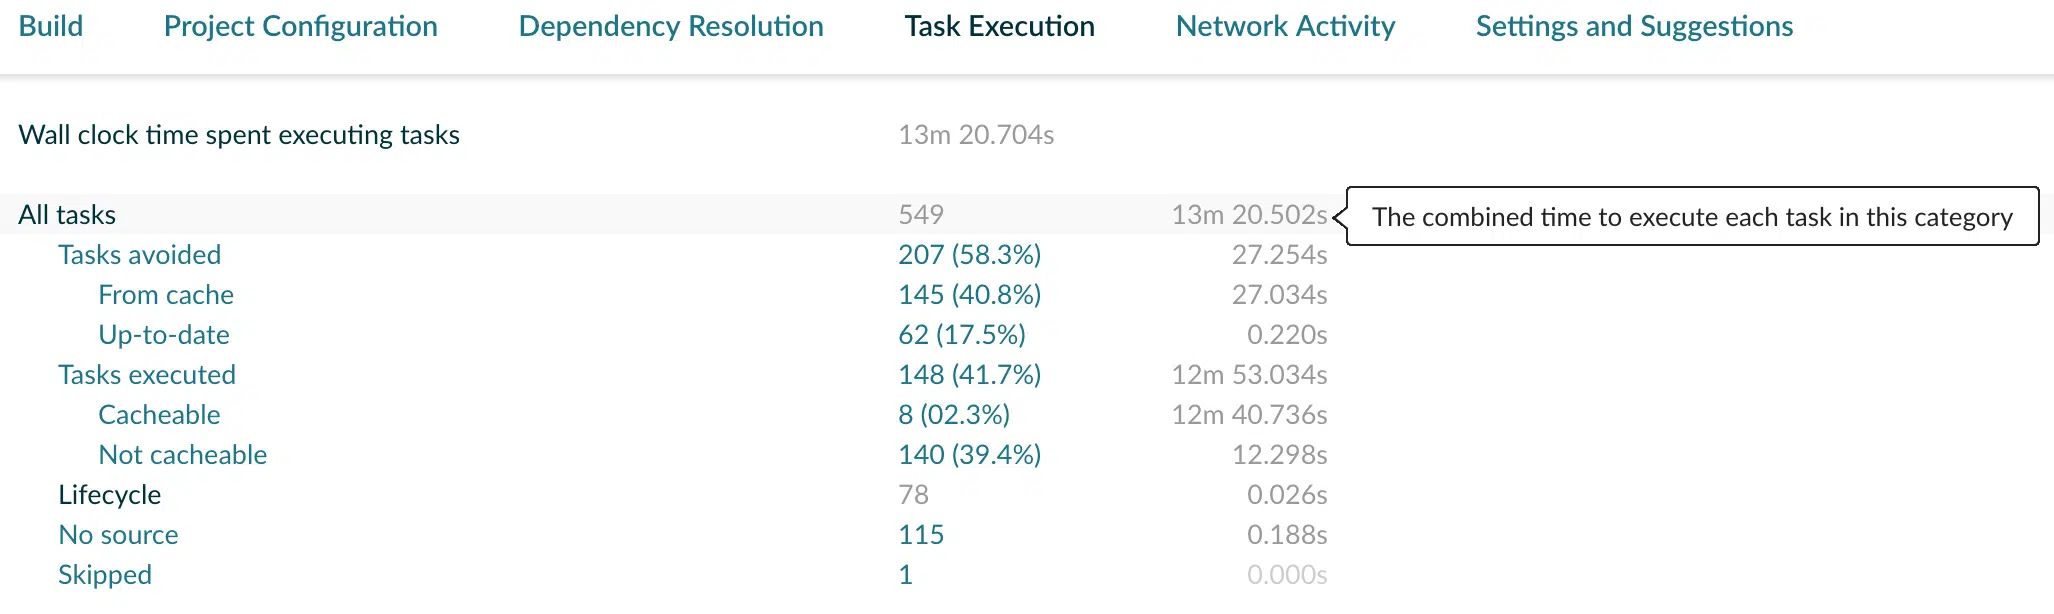Click the Tasks avoided link
The image size is (2054, 614).
(139, 255)
